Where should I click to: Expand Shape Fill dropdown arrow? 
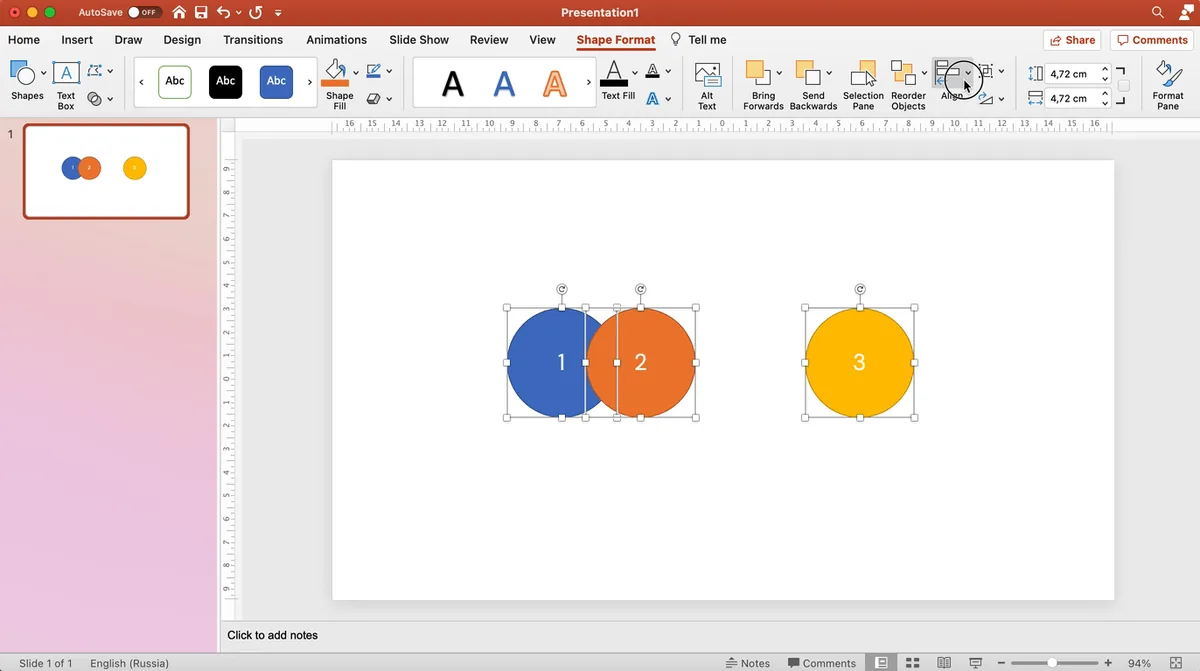[357, 73]
